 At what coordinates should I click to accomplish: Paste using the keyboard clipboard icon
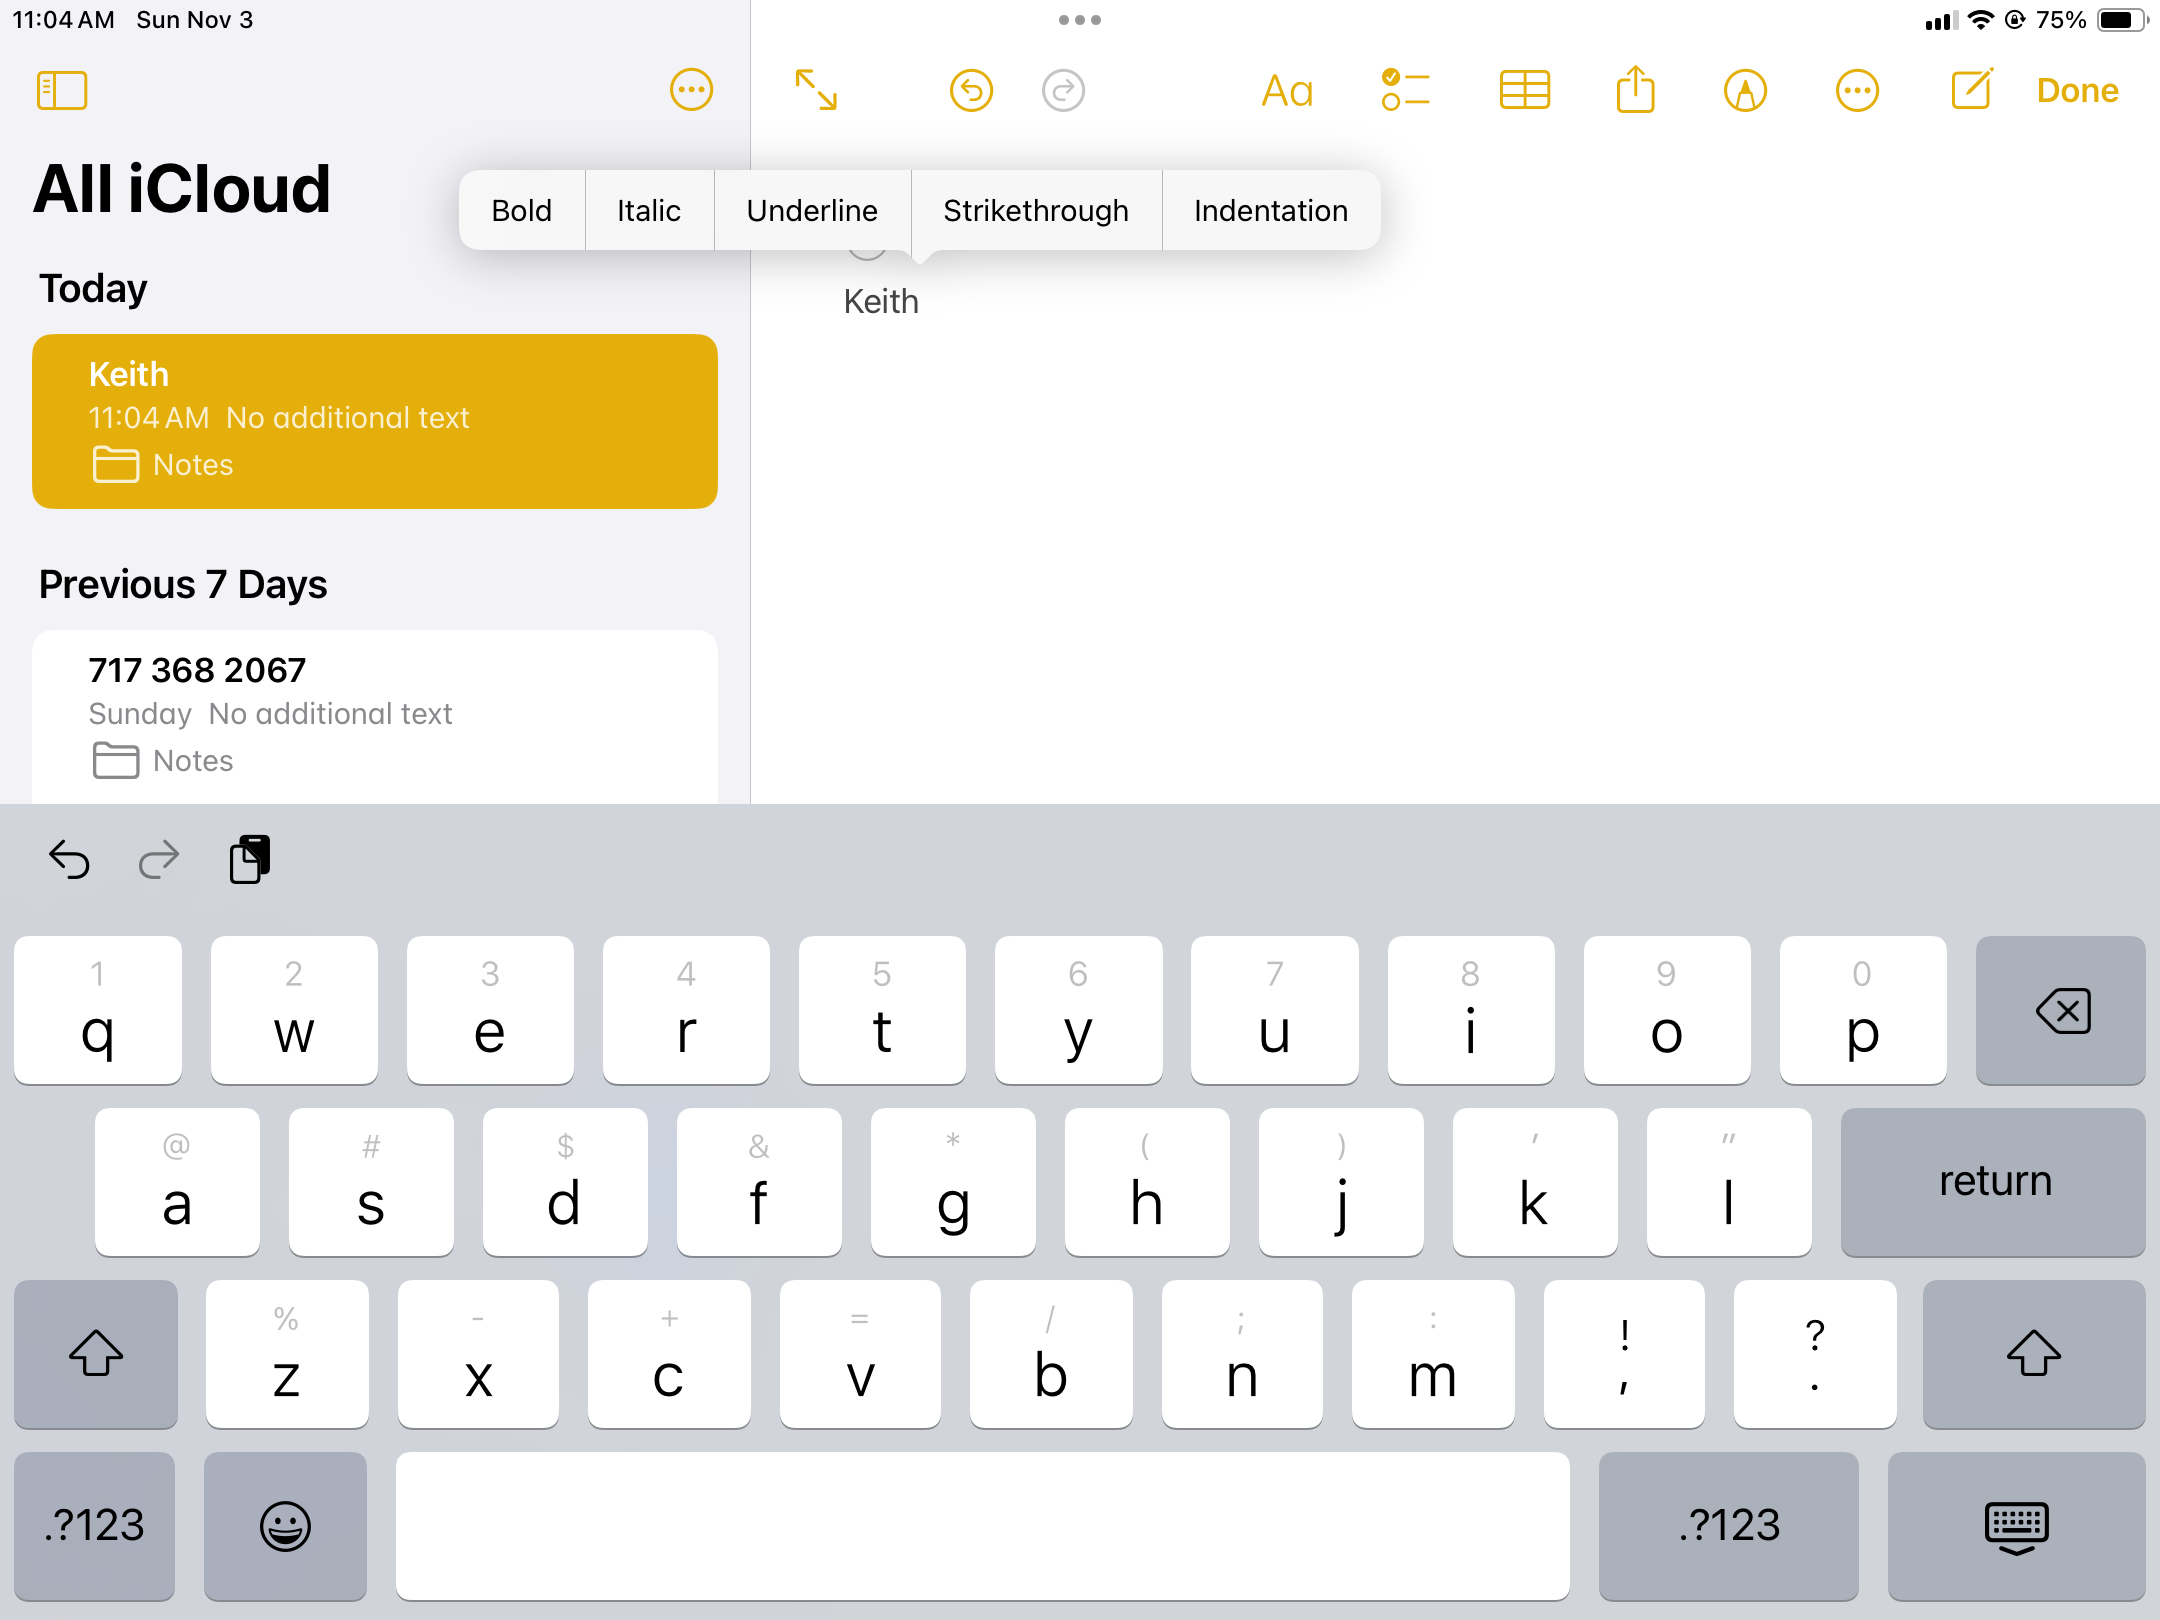pyautogui.click(x=250, y=859)
